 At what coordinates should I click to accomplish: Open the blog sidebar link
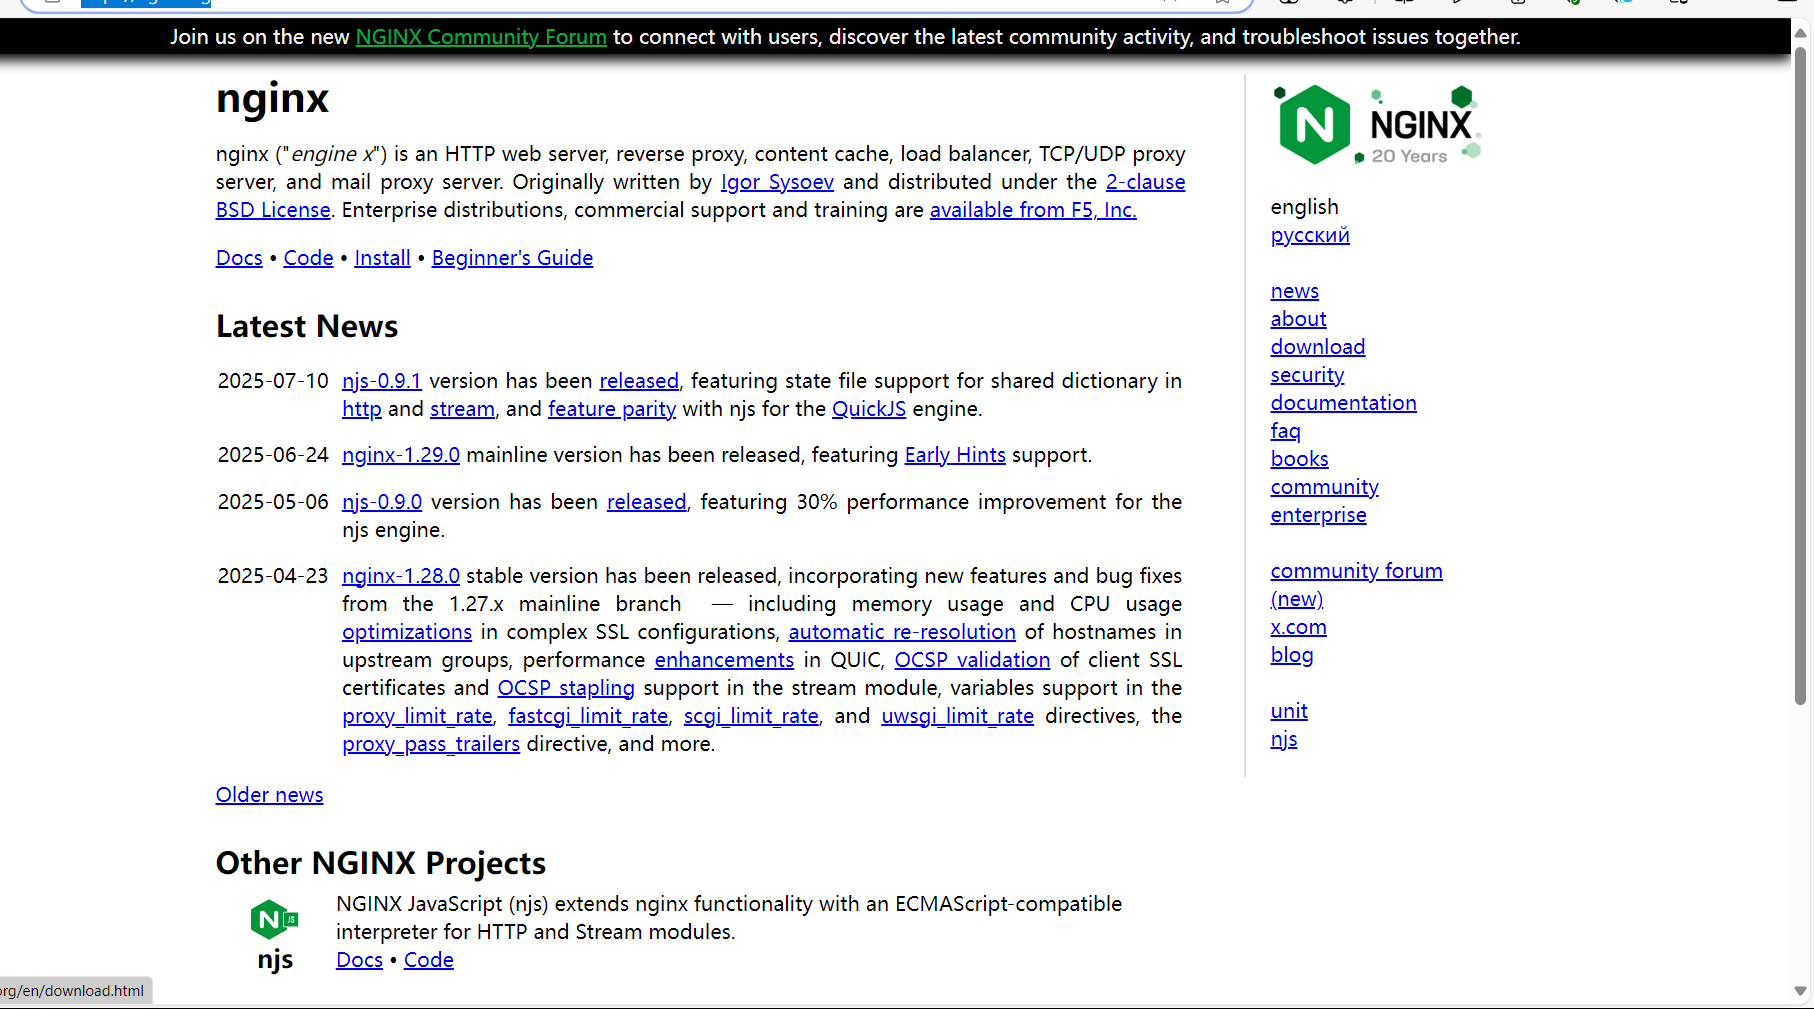click(x=1292, y=655)
